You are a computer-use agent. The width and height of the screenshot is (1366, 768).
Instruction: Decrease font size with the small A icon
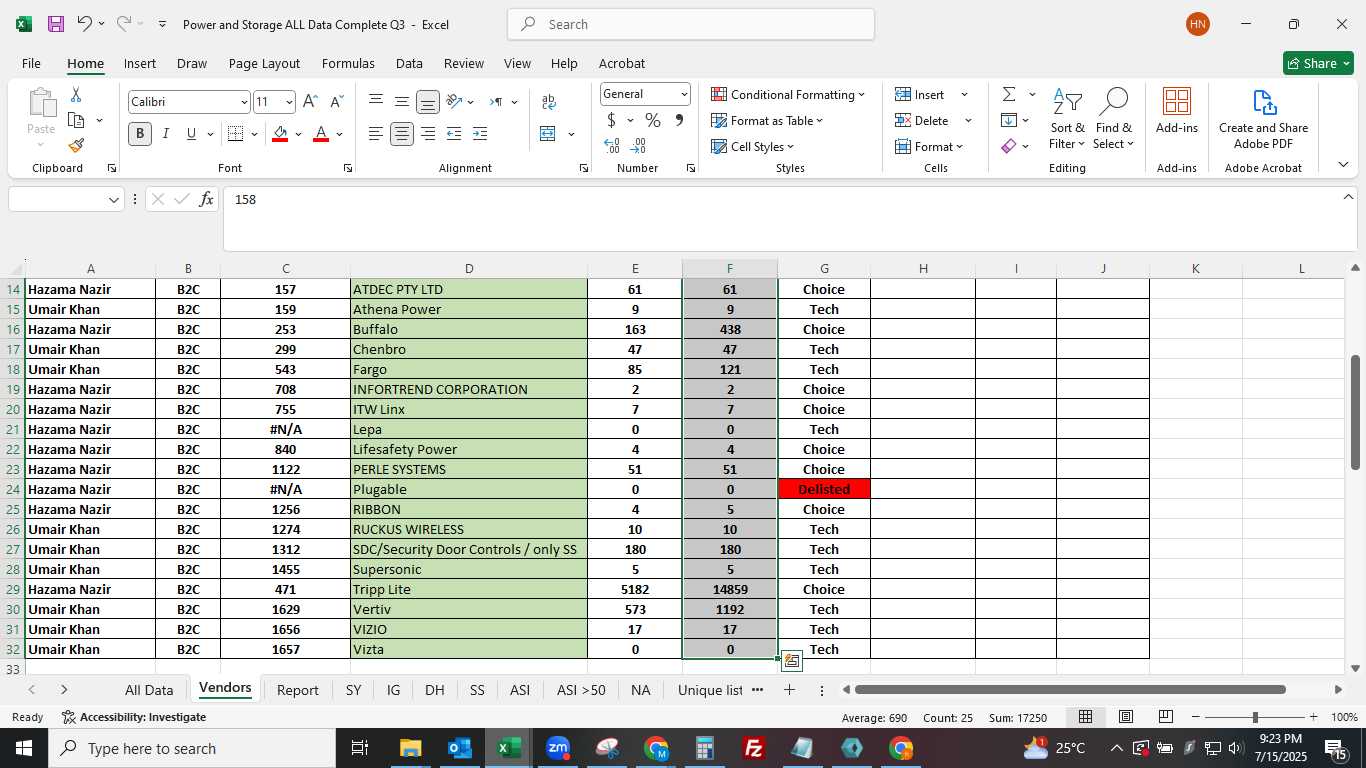(336, 101)
